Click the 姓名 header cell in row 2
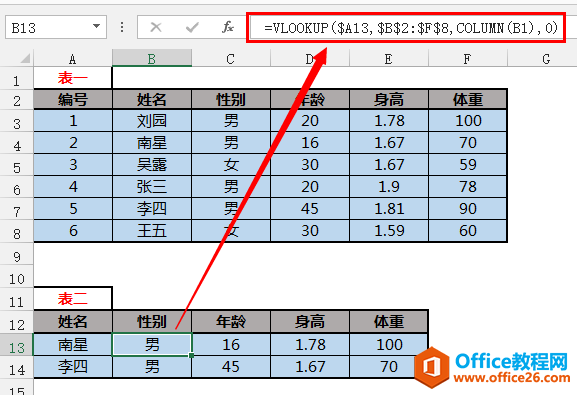The height and width of the screenshot is (395, 577). point(152,99)
